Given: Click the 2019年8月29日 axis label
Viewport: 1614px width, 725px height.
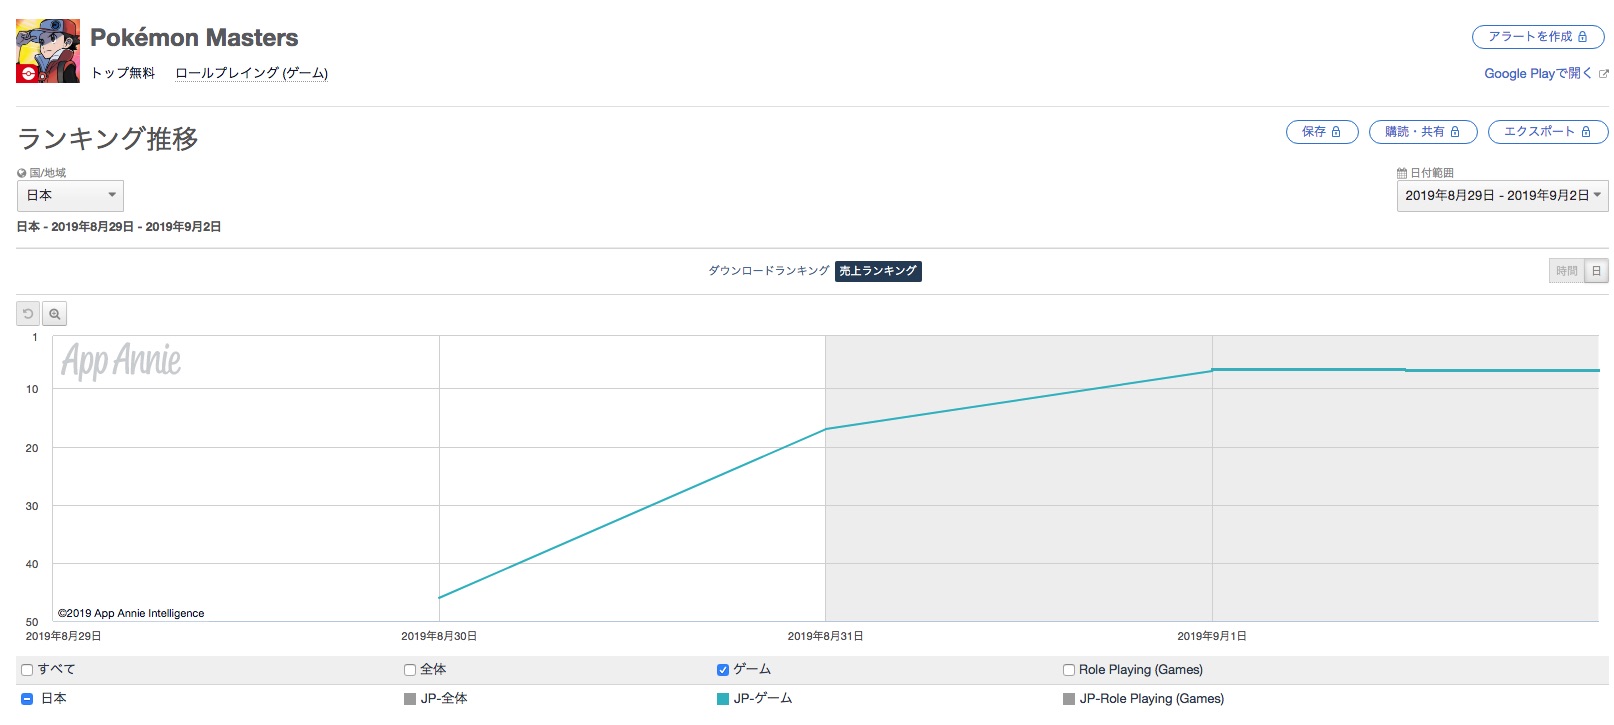Looking at the screenshot, I should pyautogui.click(x=63, y=636).
